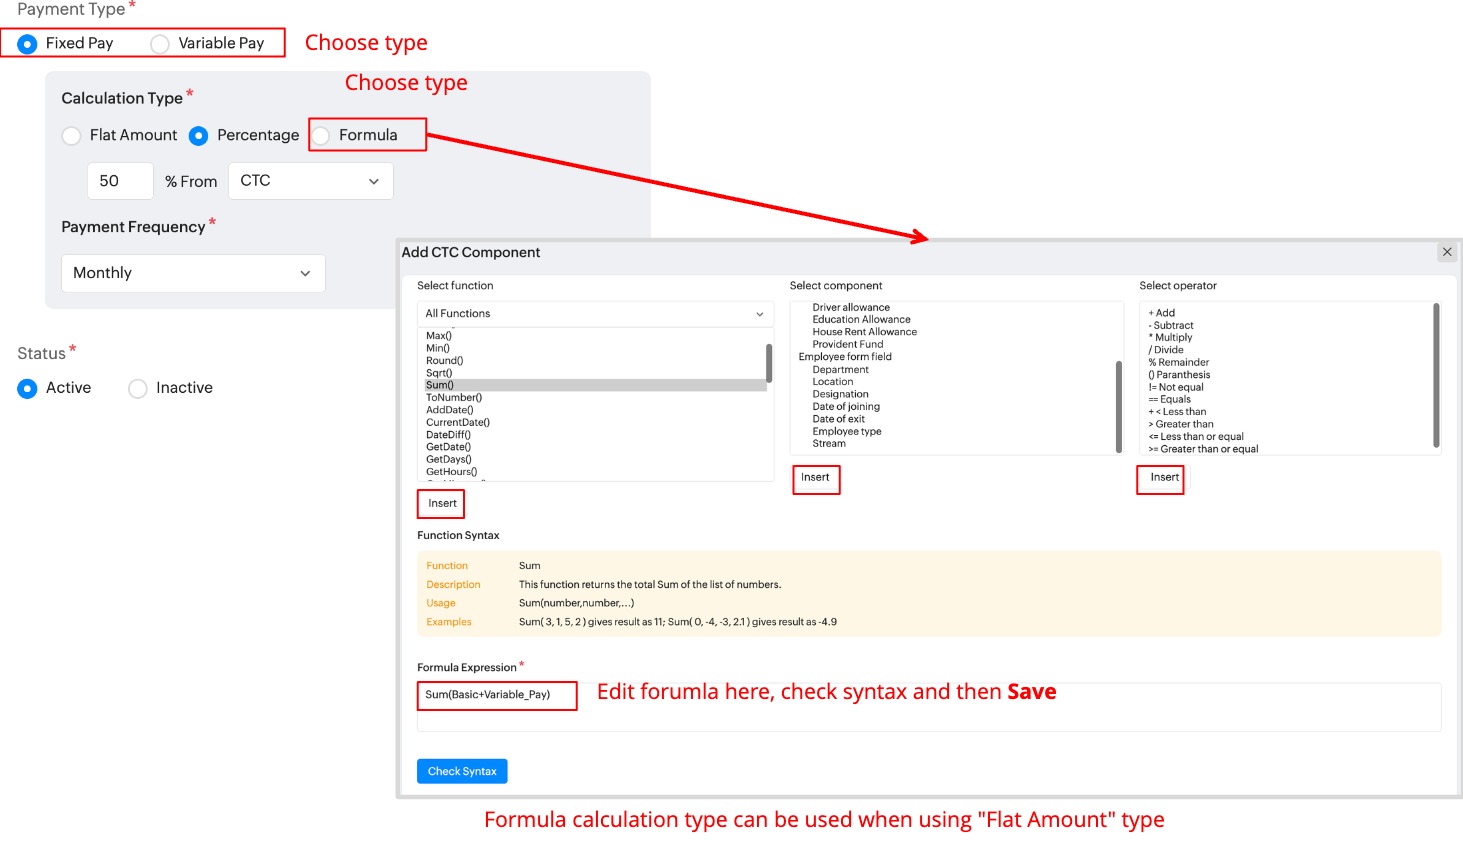The height and width of the screenshot is (842, 1463).
Task: Select the > Greater than operator
Action: 1181,424
